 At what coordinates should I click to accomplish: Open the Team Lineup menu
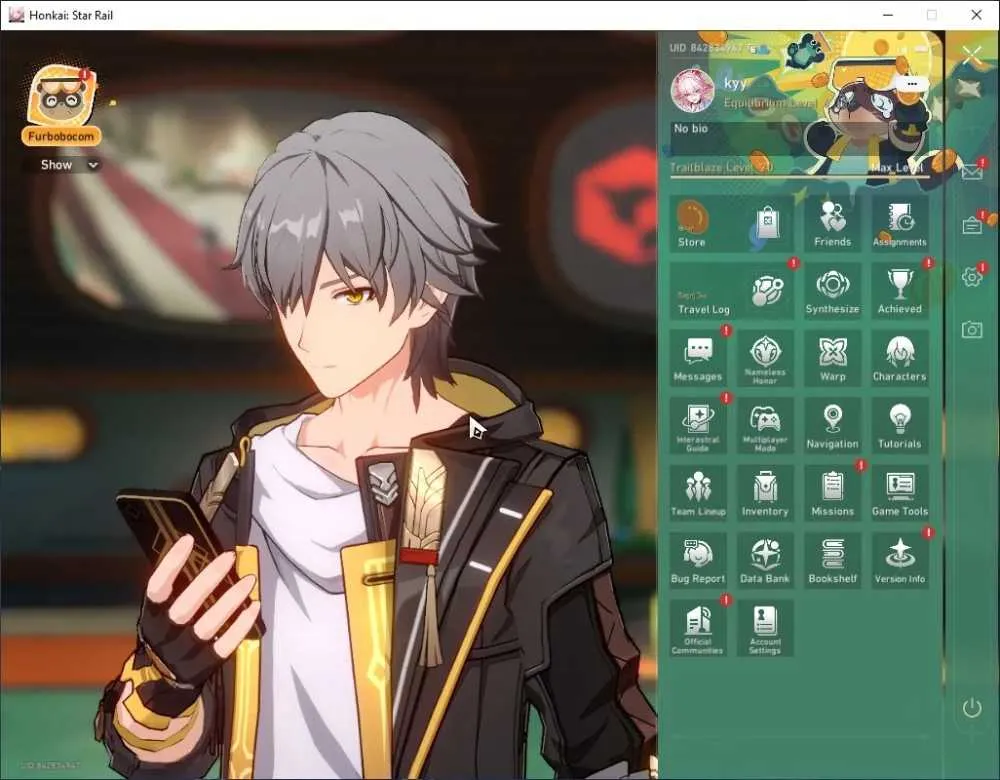click(698, 494)
